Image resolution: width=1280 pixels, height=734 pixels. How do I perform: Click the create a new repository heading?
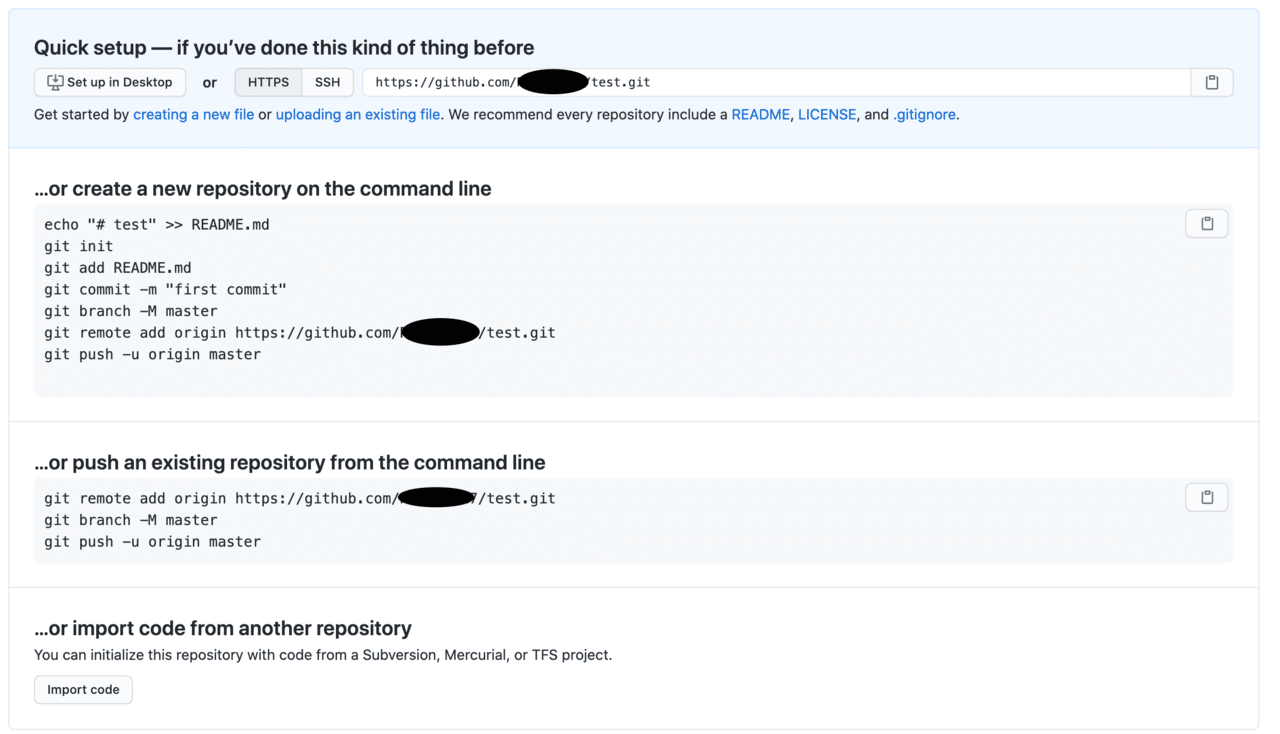tap(263, 188)
